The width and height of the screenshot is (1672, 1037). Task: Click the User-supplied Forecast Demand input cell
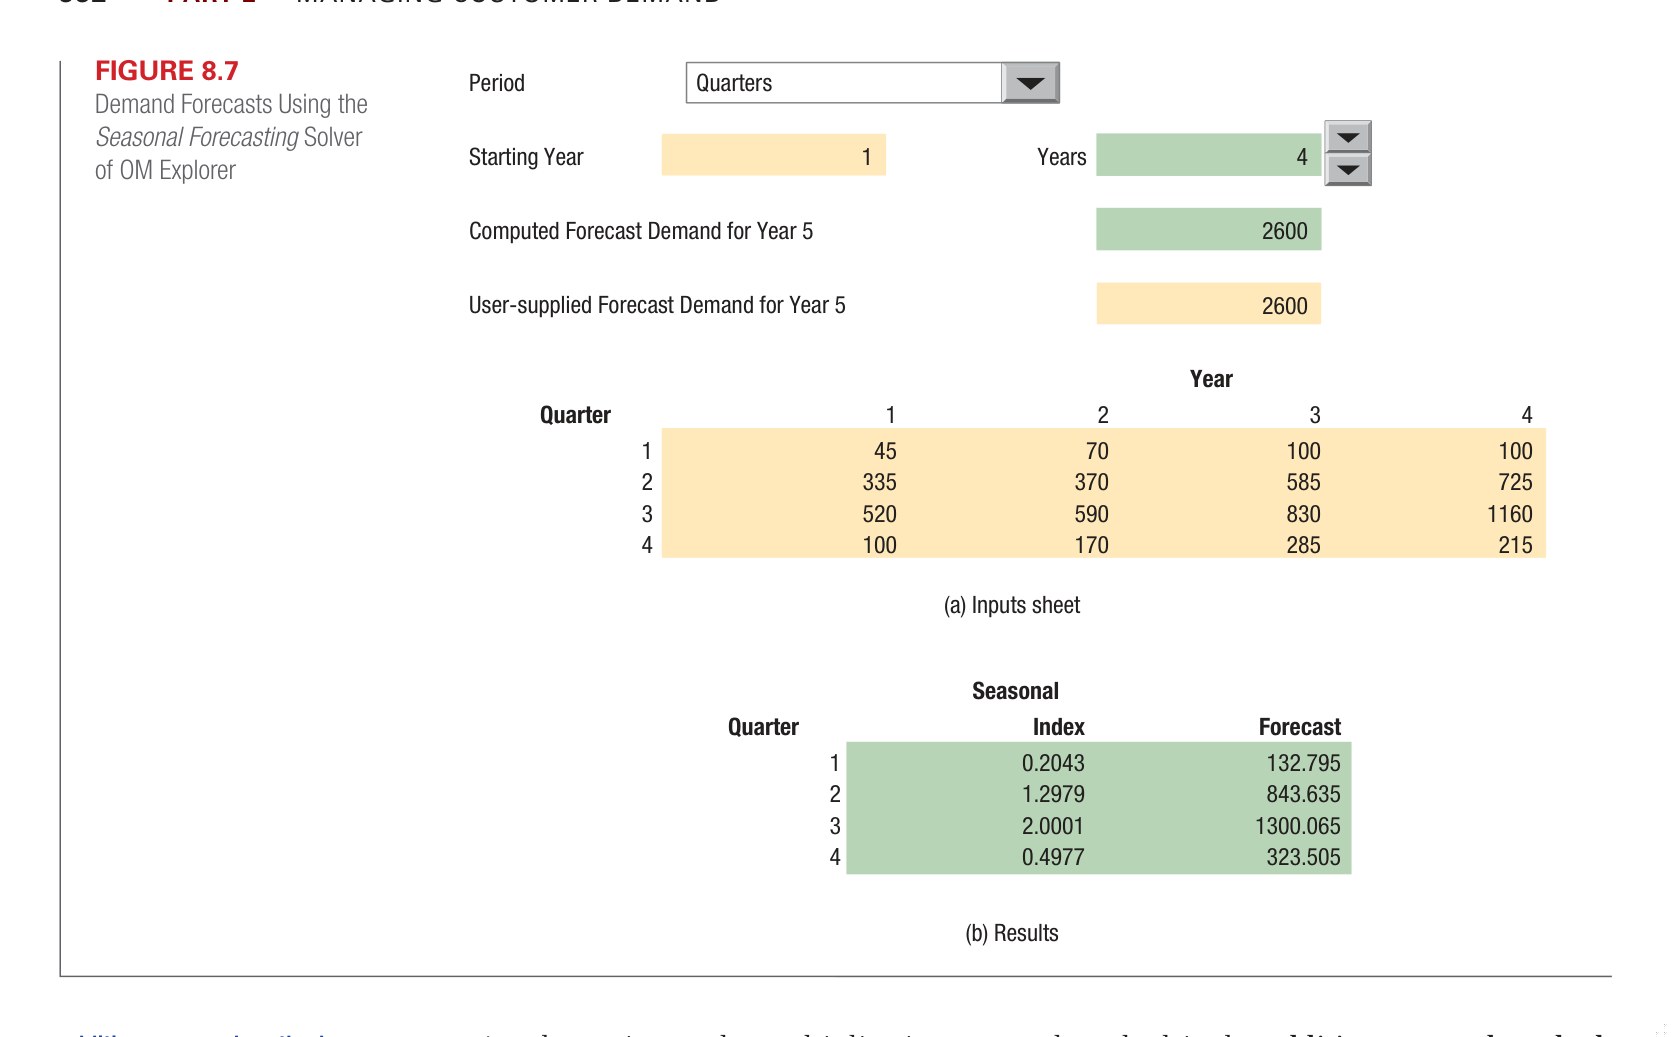coord(1207,304)
